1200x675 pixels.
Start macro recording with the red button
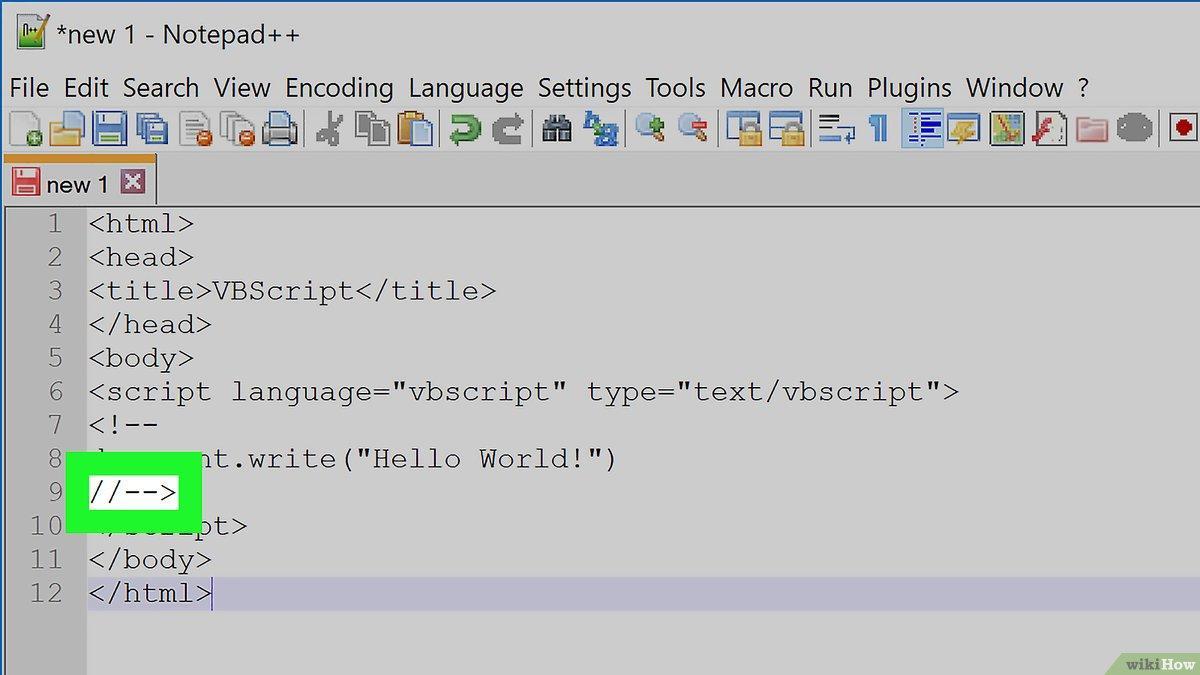(1185, 129)
